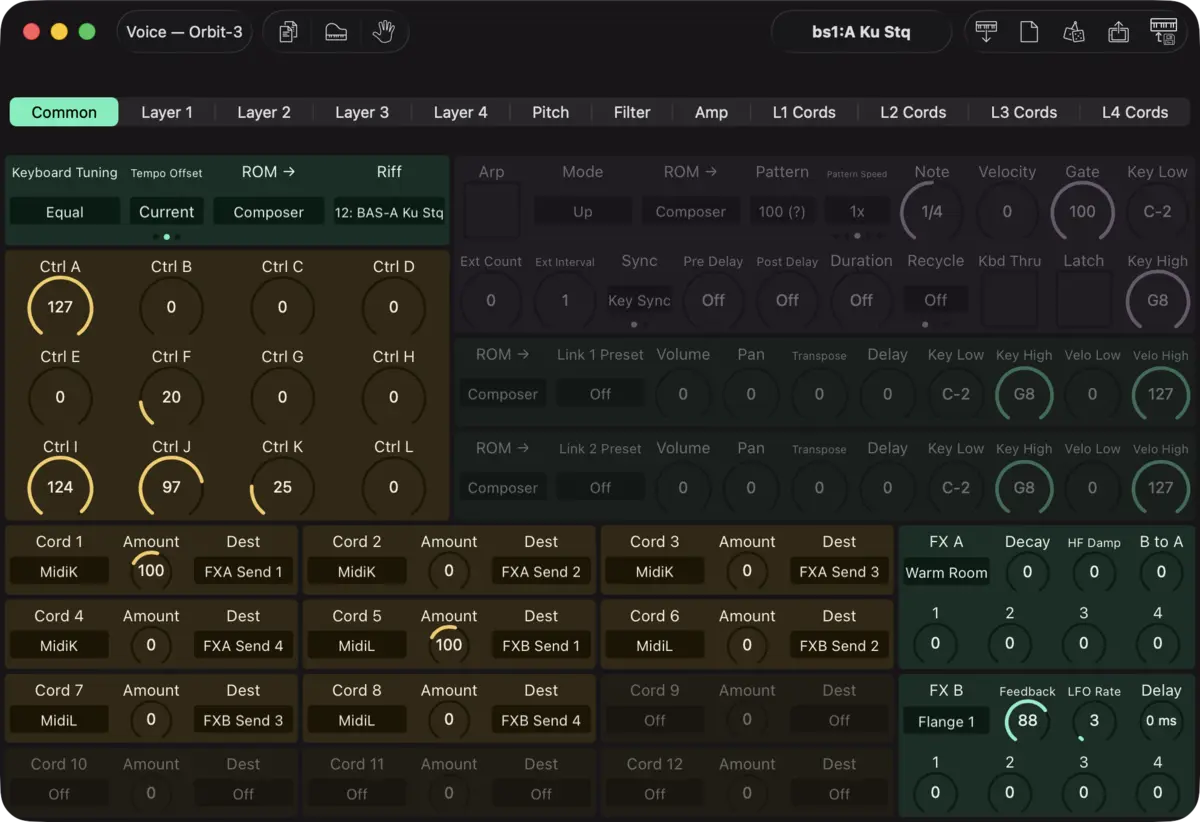Open Link 2 Preset Off dropdown

click(x=600, y=488)
